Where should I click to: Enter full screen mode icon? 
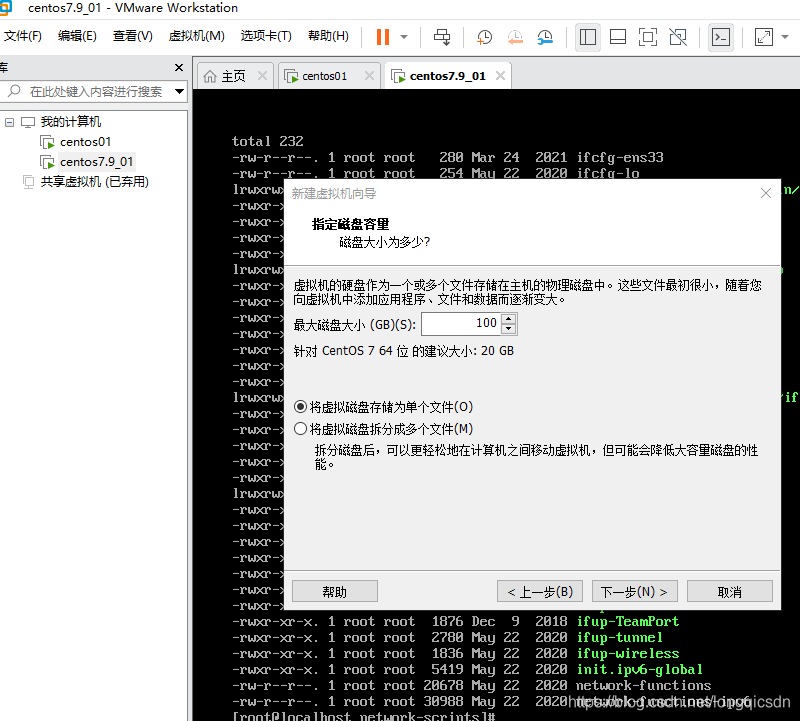coord(648,37)
